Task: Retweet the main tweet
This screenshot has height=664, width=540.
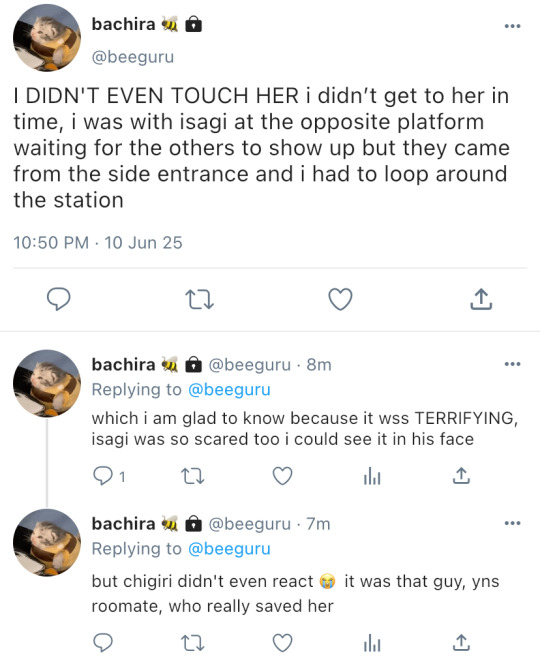Action: point(199,299)
